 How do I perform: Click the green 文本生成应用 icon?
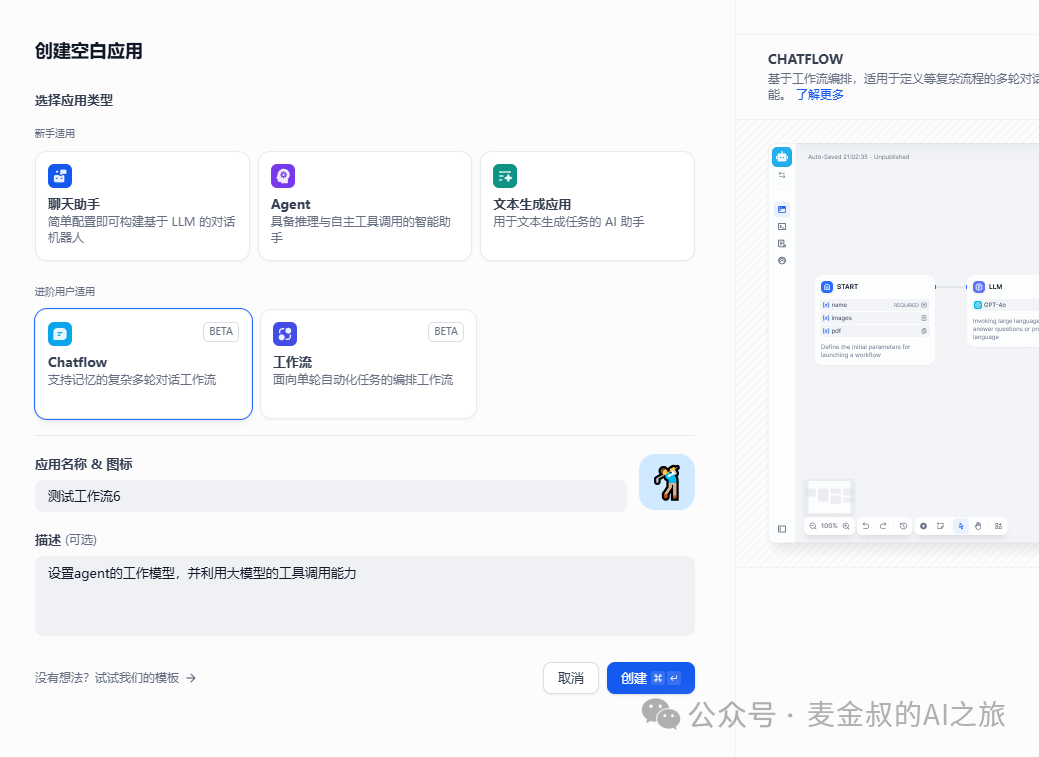[x=505, y=176]
